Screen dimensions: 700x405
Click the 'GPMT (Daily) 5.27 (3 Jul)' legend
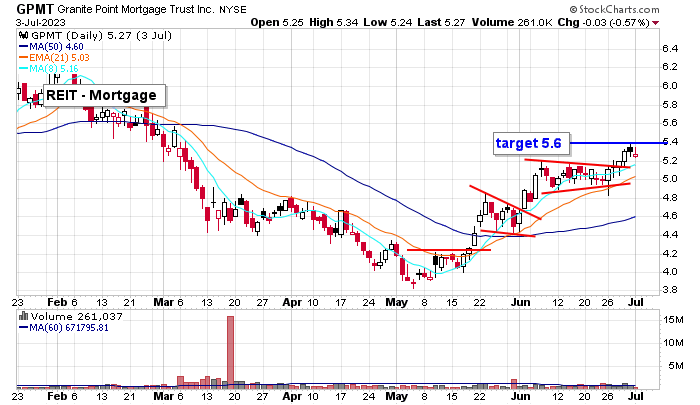click(101, 35)
